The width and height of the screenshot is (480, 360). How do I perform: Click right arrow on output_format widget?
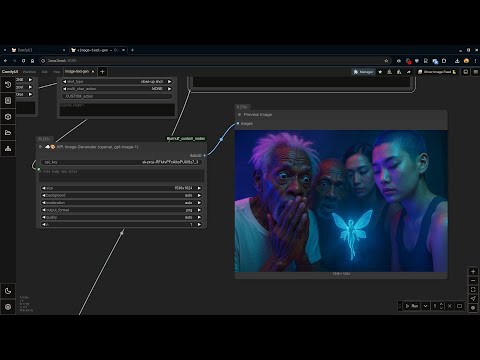[x=199, y=210]
